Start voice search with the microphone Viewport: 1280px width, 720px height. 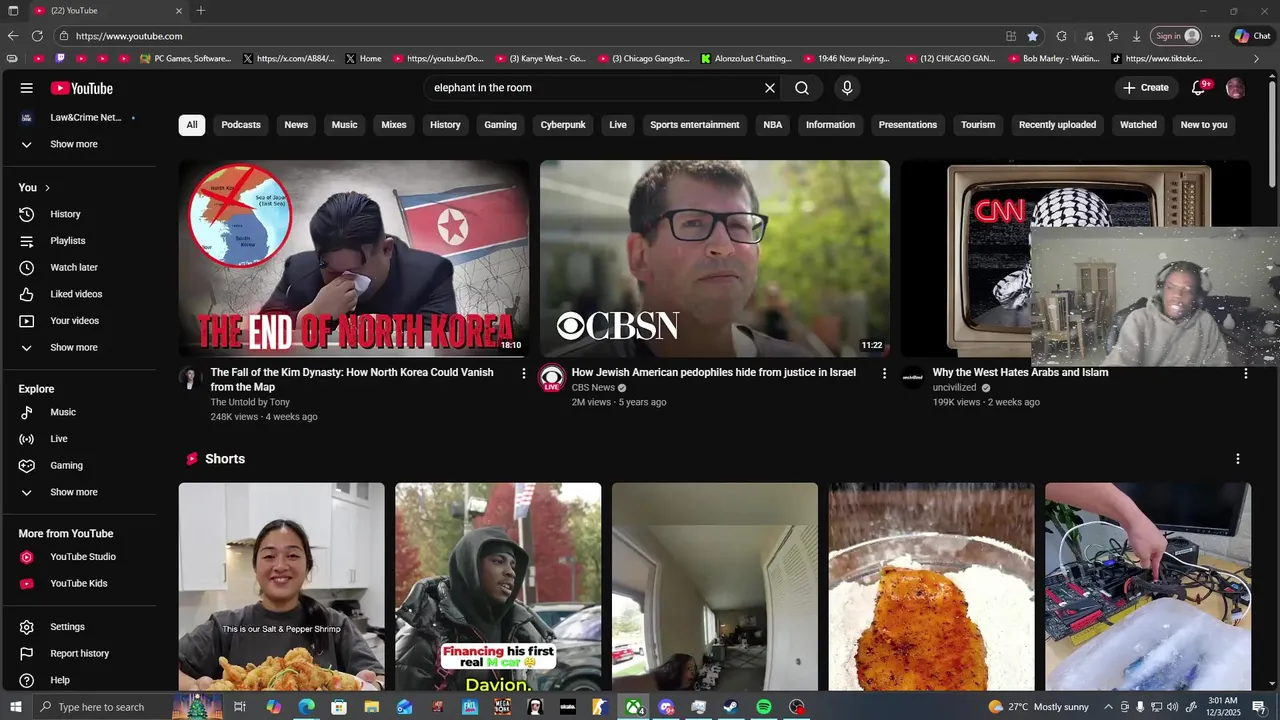coord(847,88)
